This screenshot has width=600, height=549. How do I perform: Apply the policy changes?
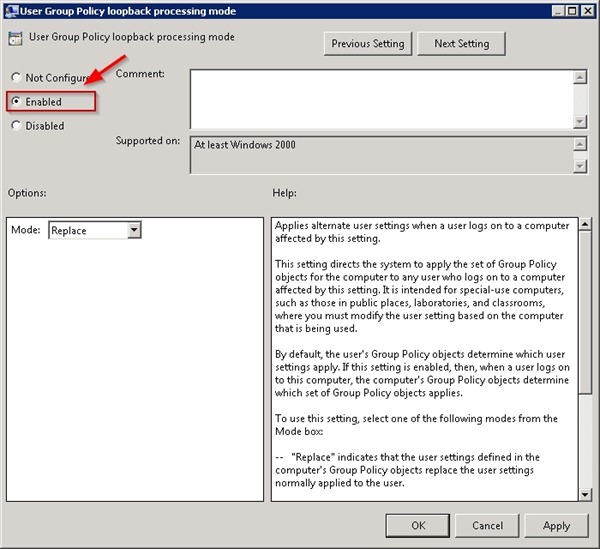[x=556, y=526]
